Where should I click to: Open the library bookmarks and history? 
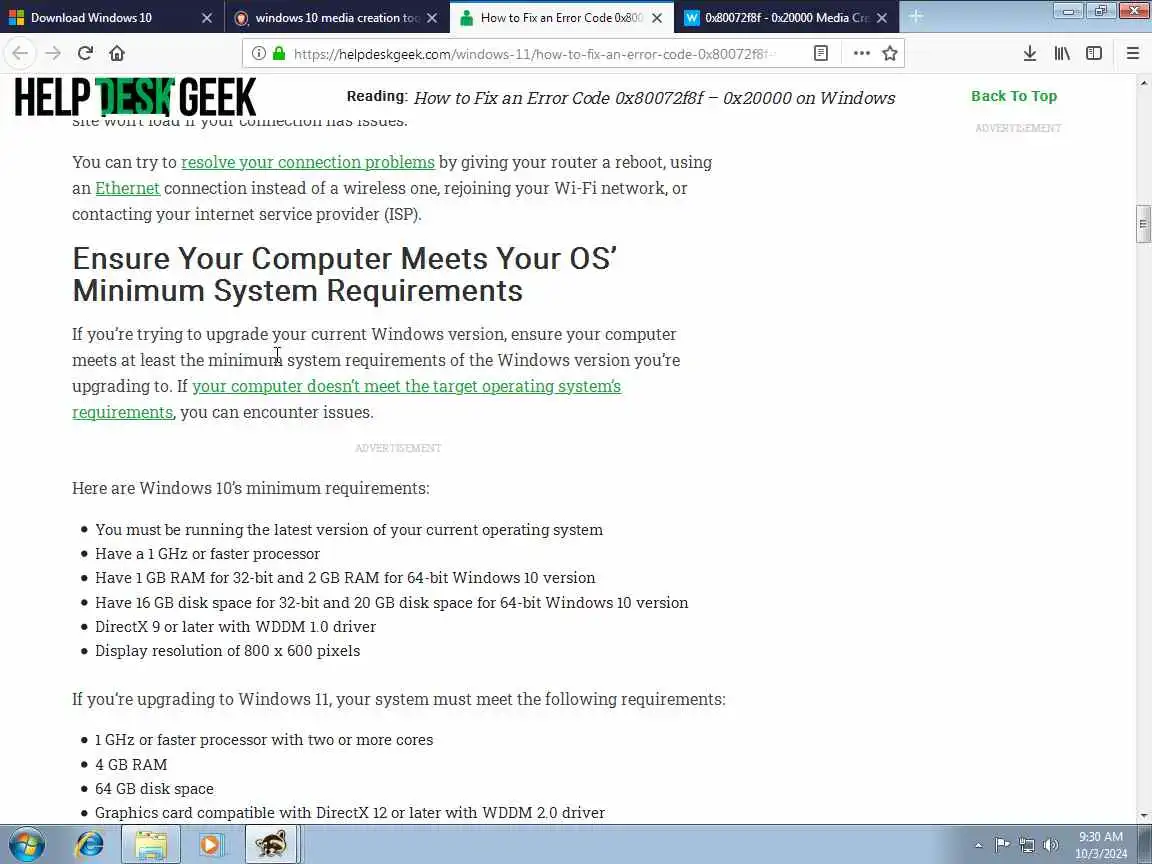[1062, 53]
